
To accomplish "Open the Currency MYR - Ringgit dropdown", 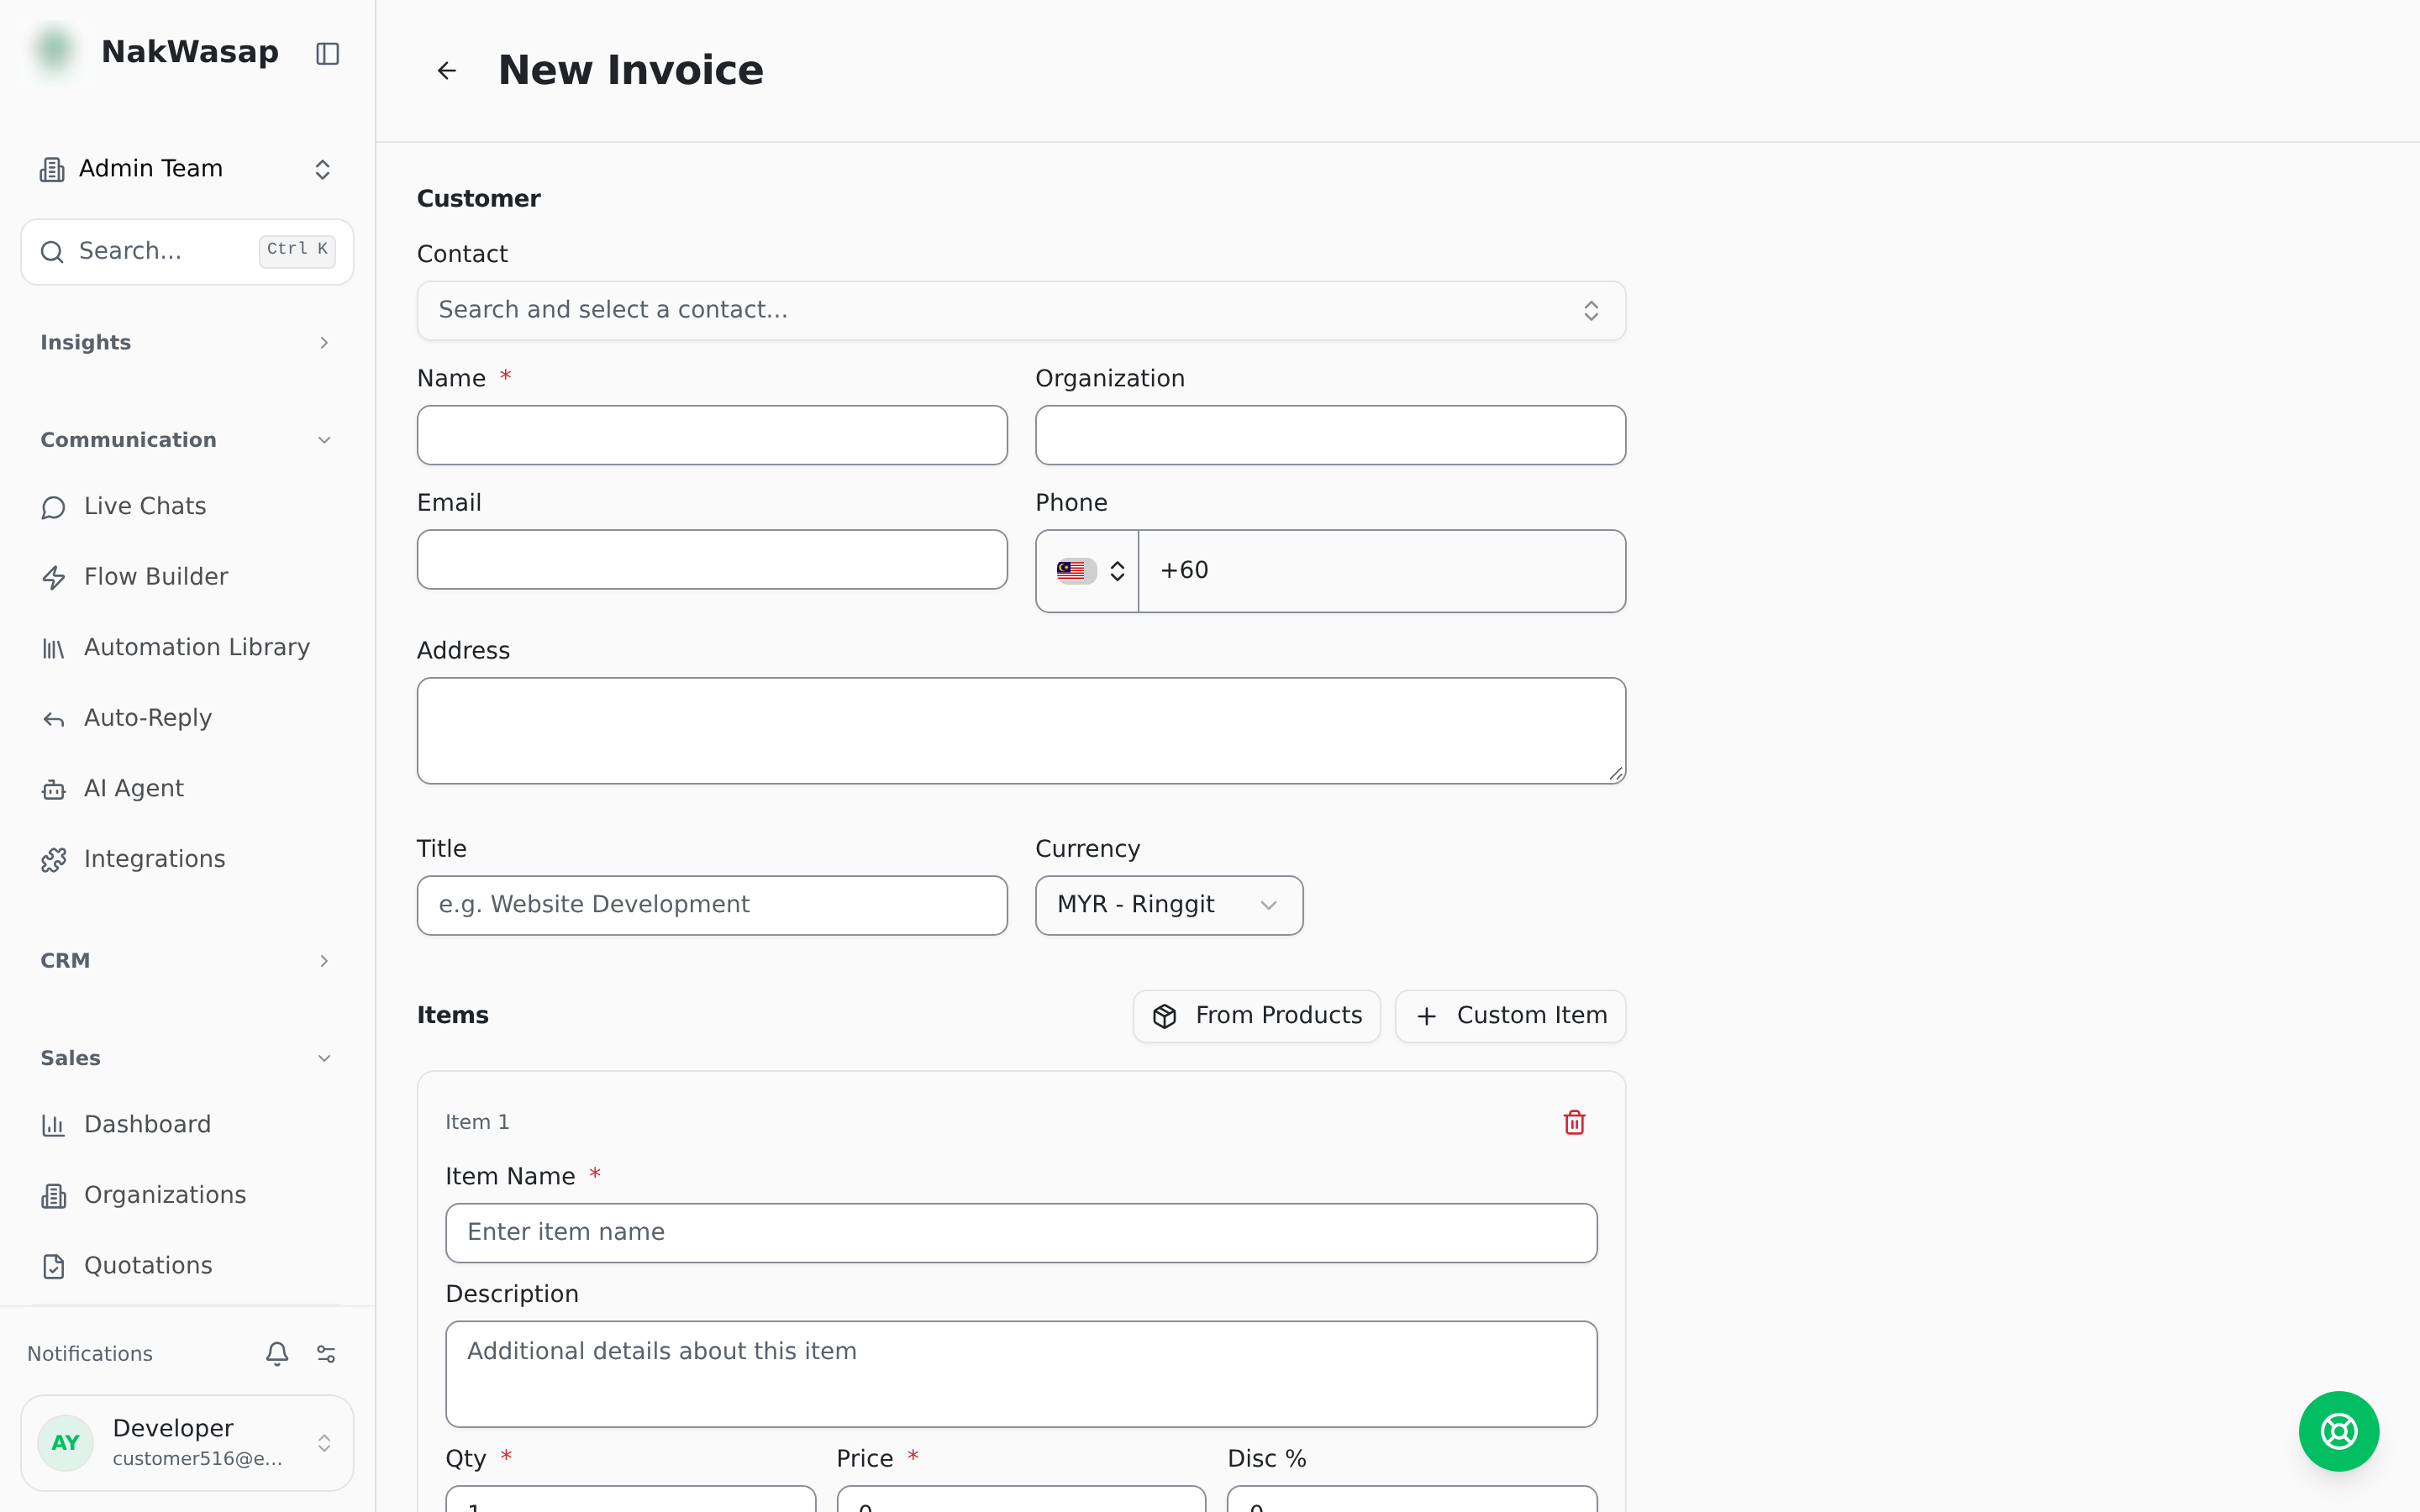I will click(1169, 905).
